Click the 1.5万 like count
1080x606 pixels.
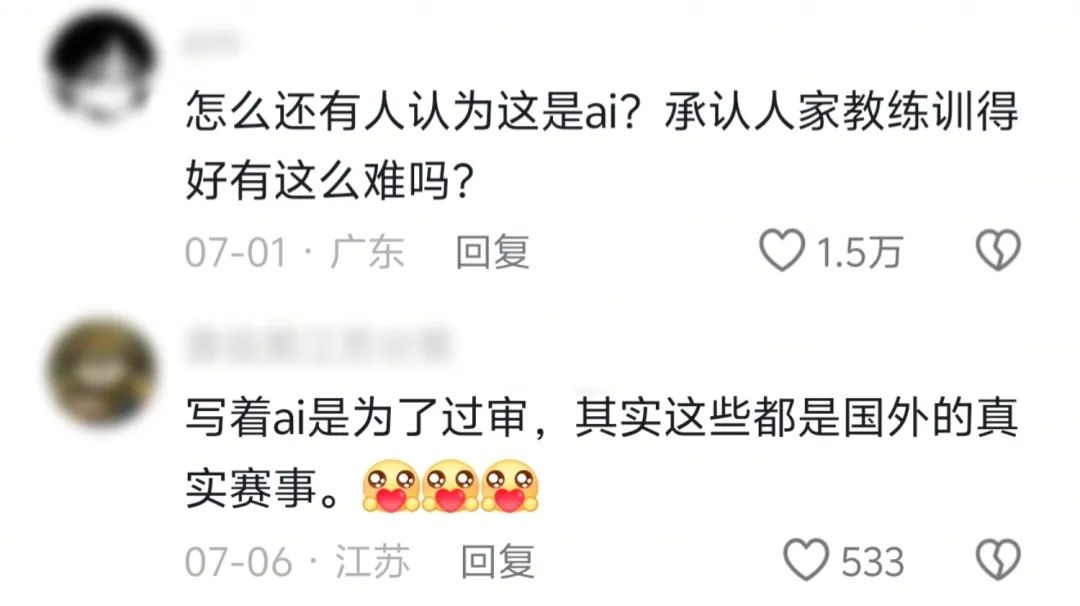(x=859, y=252)
